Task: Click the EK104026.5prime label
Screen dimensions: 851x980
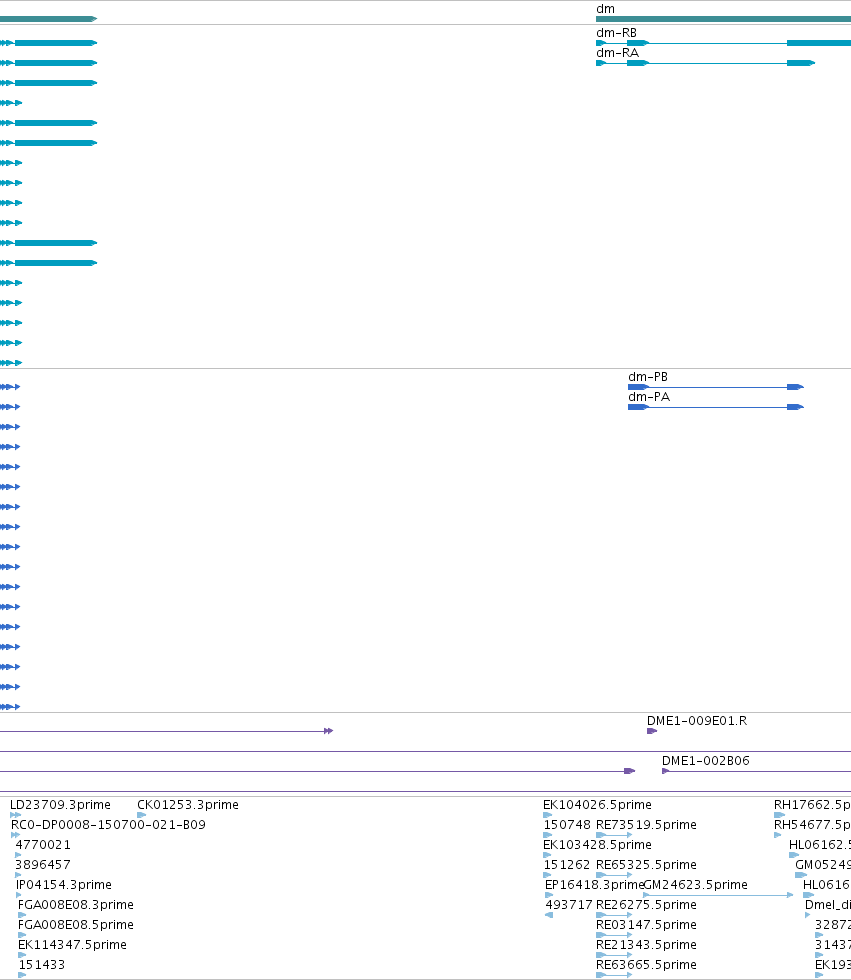Action: click(597, 804)
